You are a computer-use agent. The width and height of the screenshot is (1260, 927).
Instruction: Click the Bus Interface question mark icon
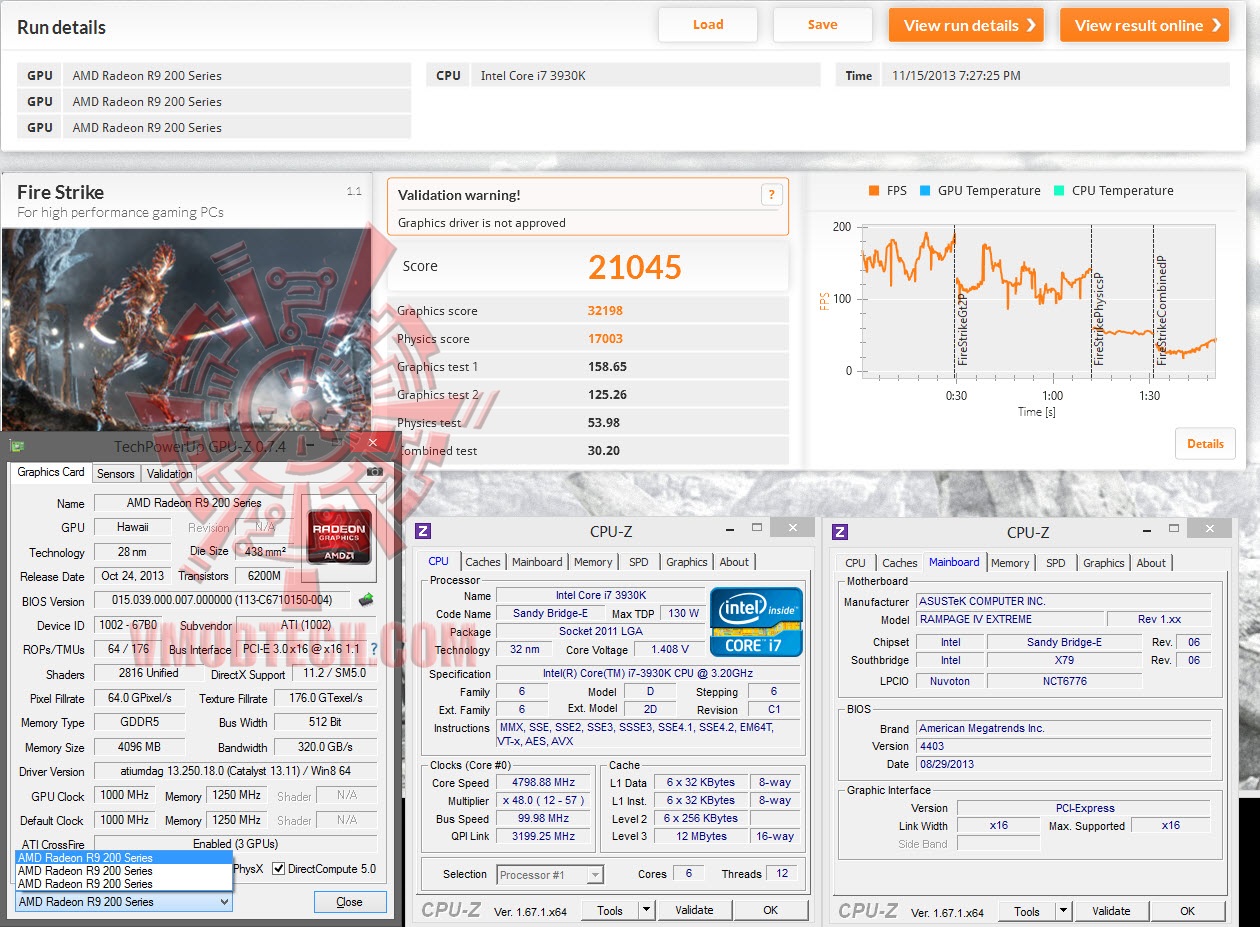click(375, 649)
